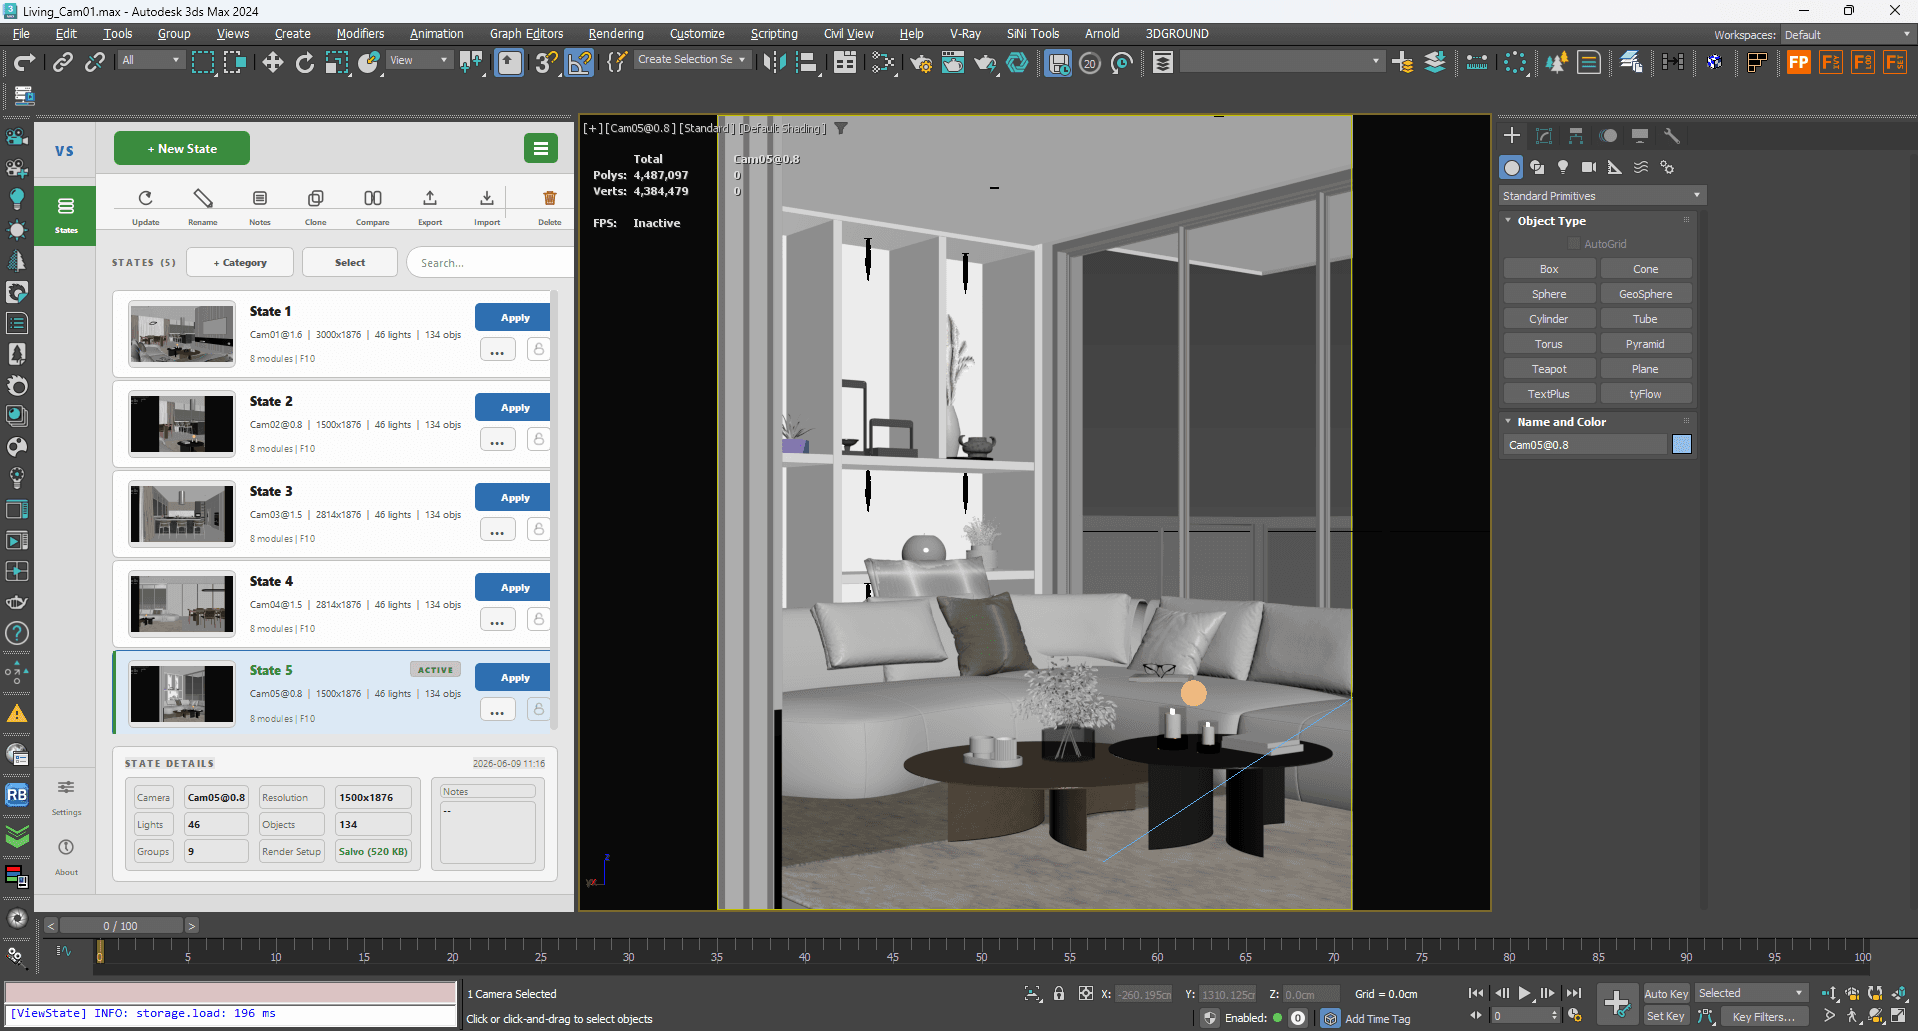Toggle the lock on State 3
This screenshot has width=1918, height=1031.
pyautogui.click(x=538, y=529)
